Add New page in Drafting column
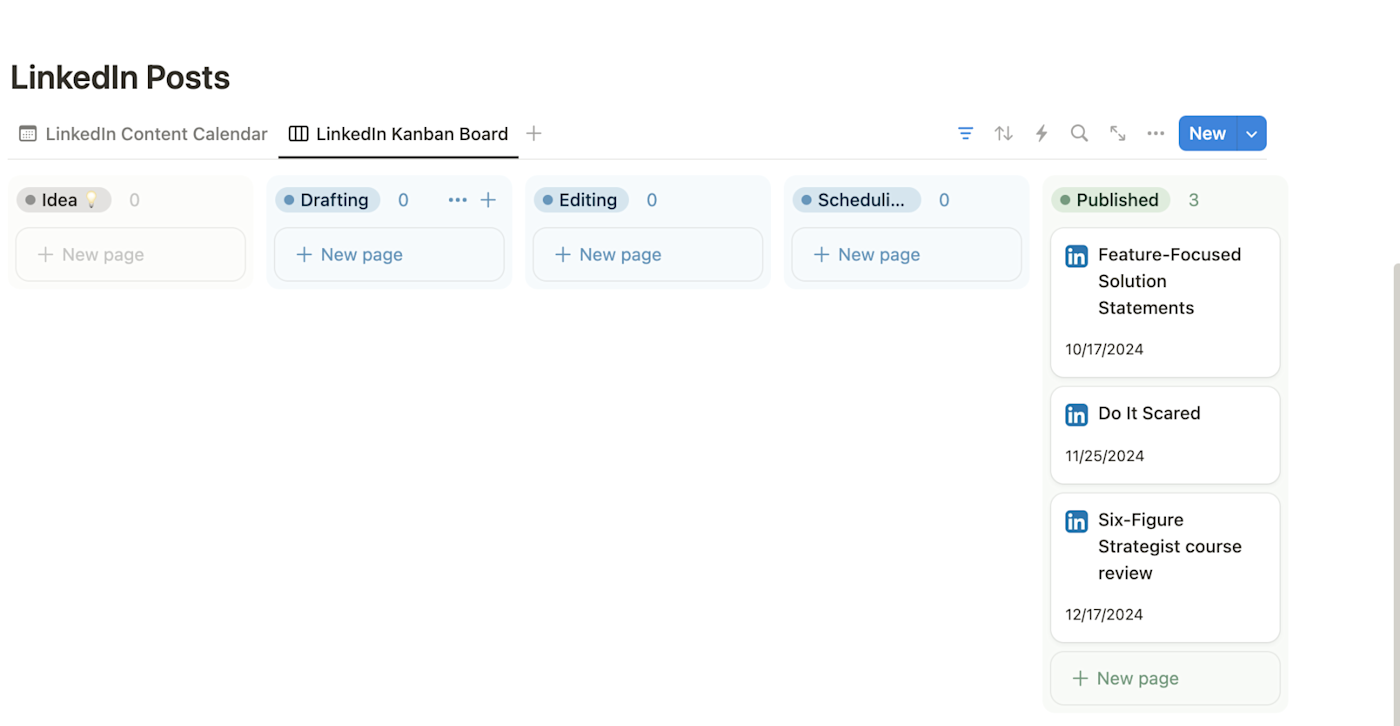 389,254
